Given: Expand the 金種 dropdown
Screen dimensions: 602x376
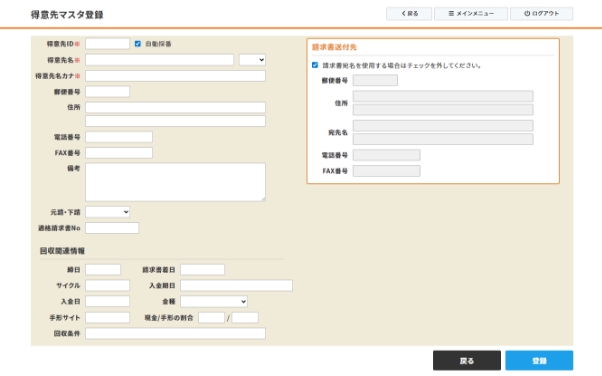Looking at the screenshot, I should [214, 301].
